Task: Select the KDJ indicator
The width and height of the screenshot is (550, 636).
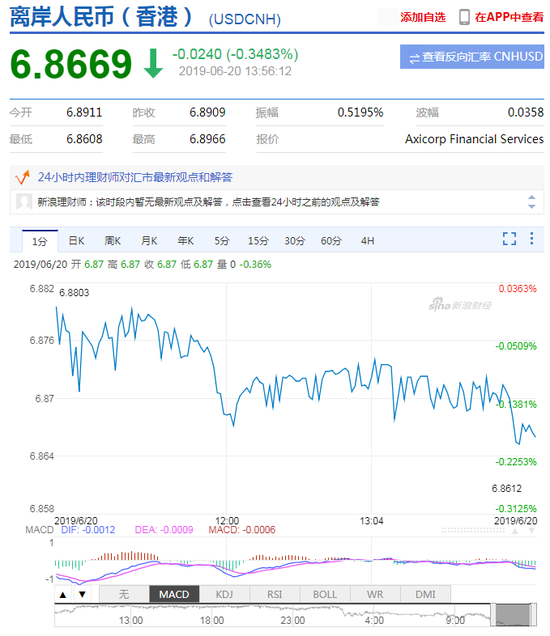Action: pyautogui.click(x=224, y=595)
